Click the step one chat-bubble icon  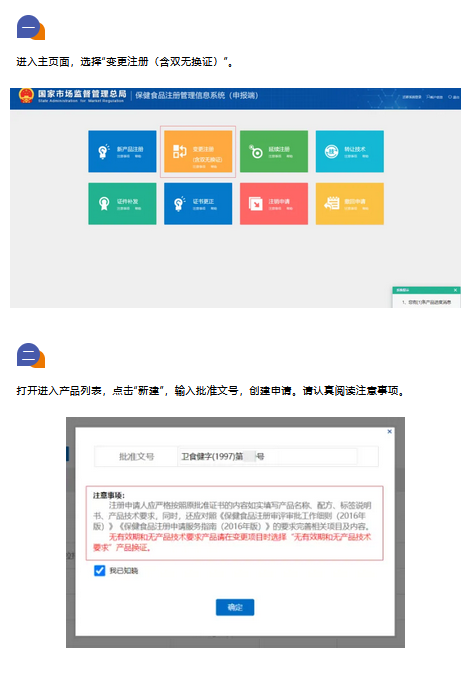pos(31,27)
